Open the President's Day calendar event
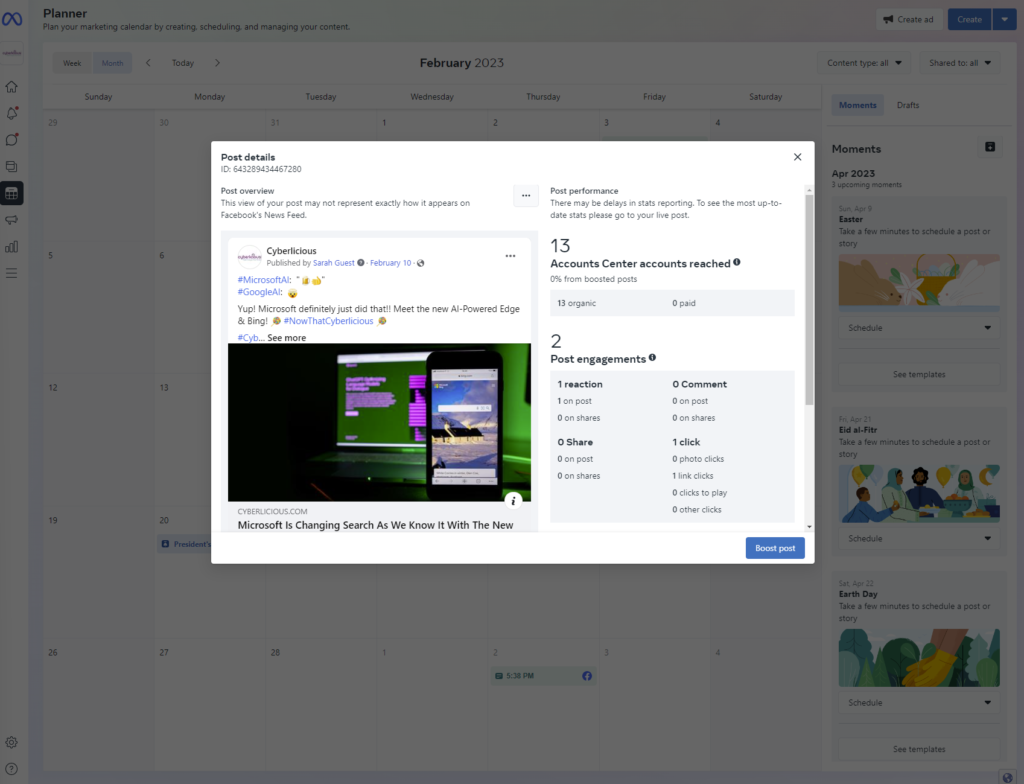Viewport: 1024px width, 784px height. 185,544
